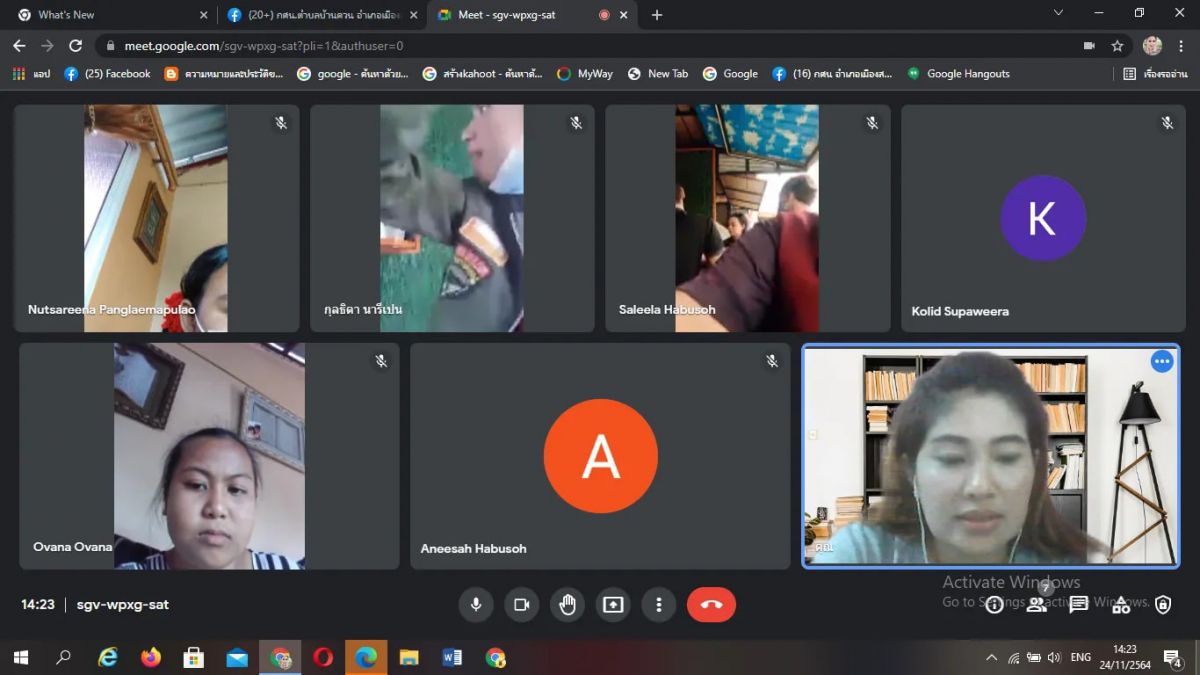Open the three-dot more options menu
The width and height of the screenshot is (1200, 675).
coord(658,605)
